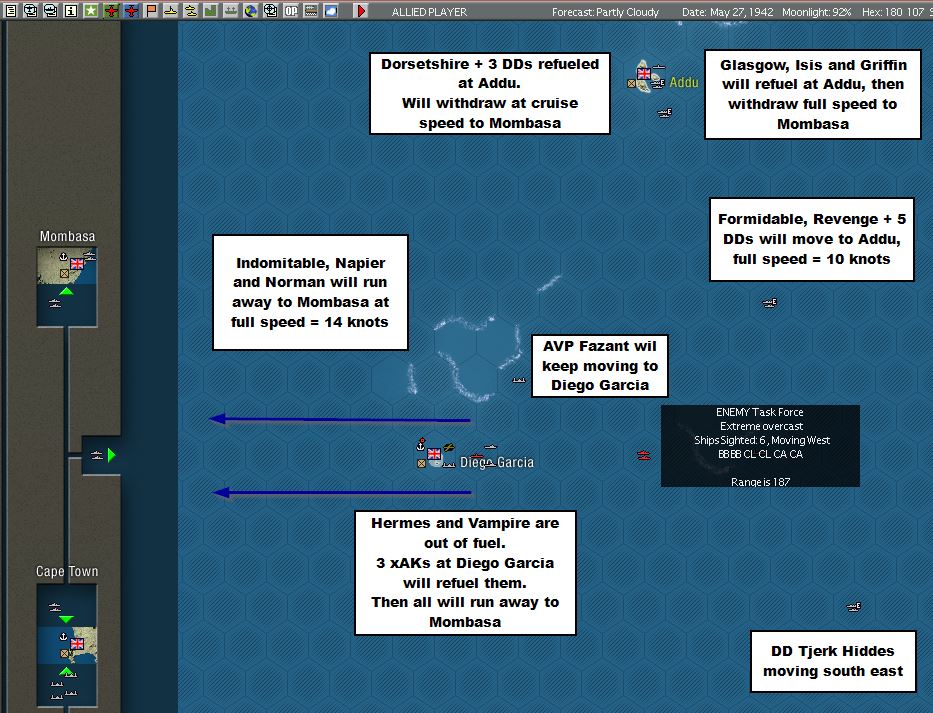Click the green star toolbar icon
Viewport: 933px width, 713px height.
(90, 10)
